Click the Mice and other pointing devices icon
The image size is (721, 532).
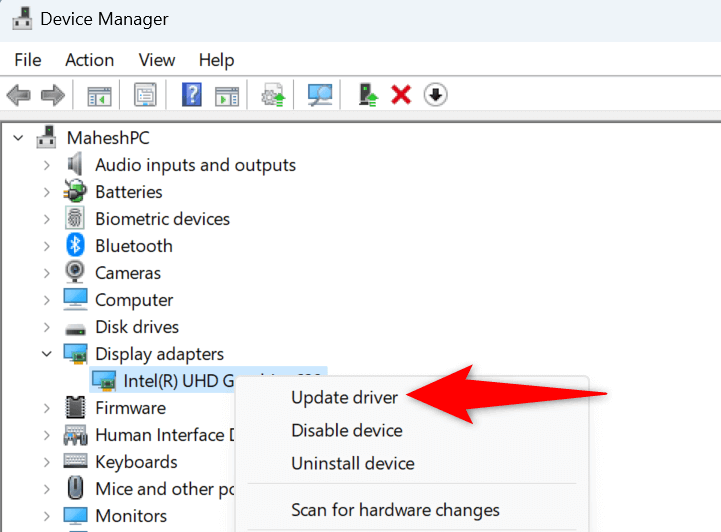point(75,488)
